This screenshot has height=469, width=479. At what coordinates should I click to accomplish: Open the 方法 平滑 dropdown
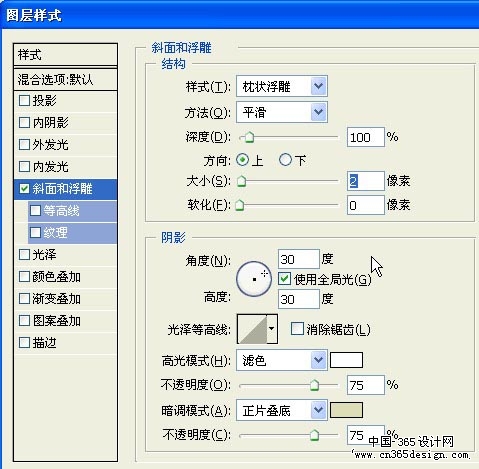click(x=282, y=112)
